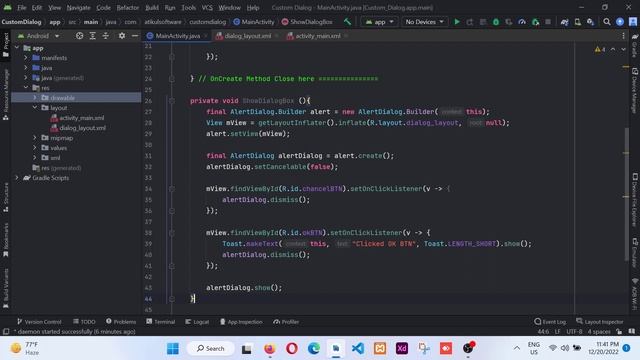
Task: Open the Terminal tool window
Action: [160, 322]
